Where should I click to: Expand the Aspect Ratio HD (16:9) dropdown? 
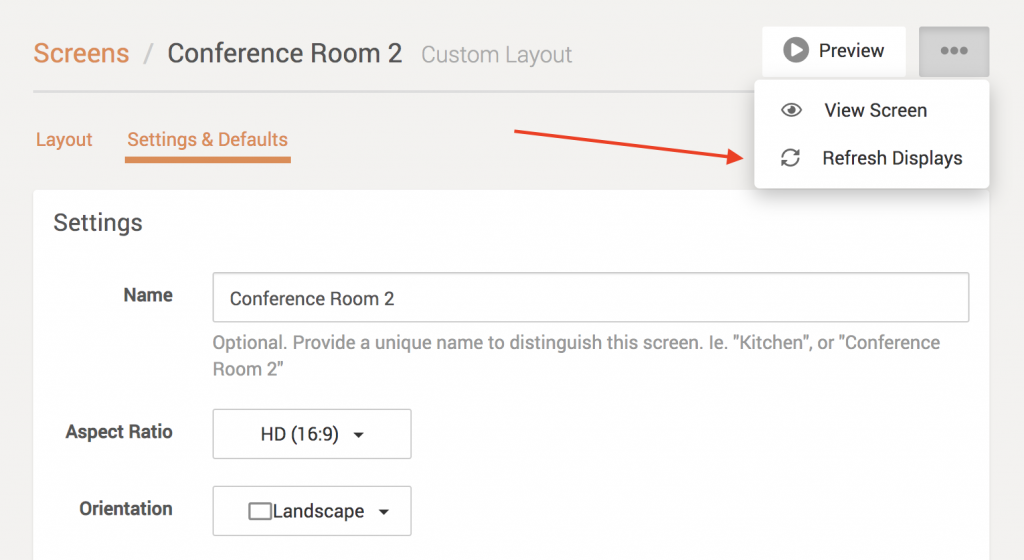(312, 434)
